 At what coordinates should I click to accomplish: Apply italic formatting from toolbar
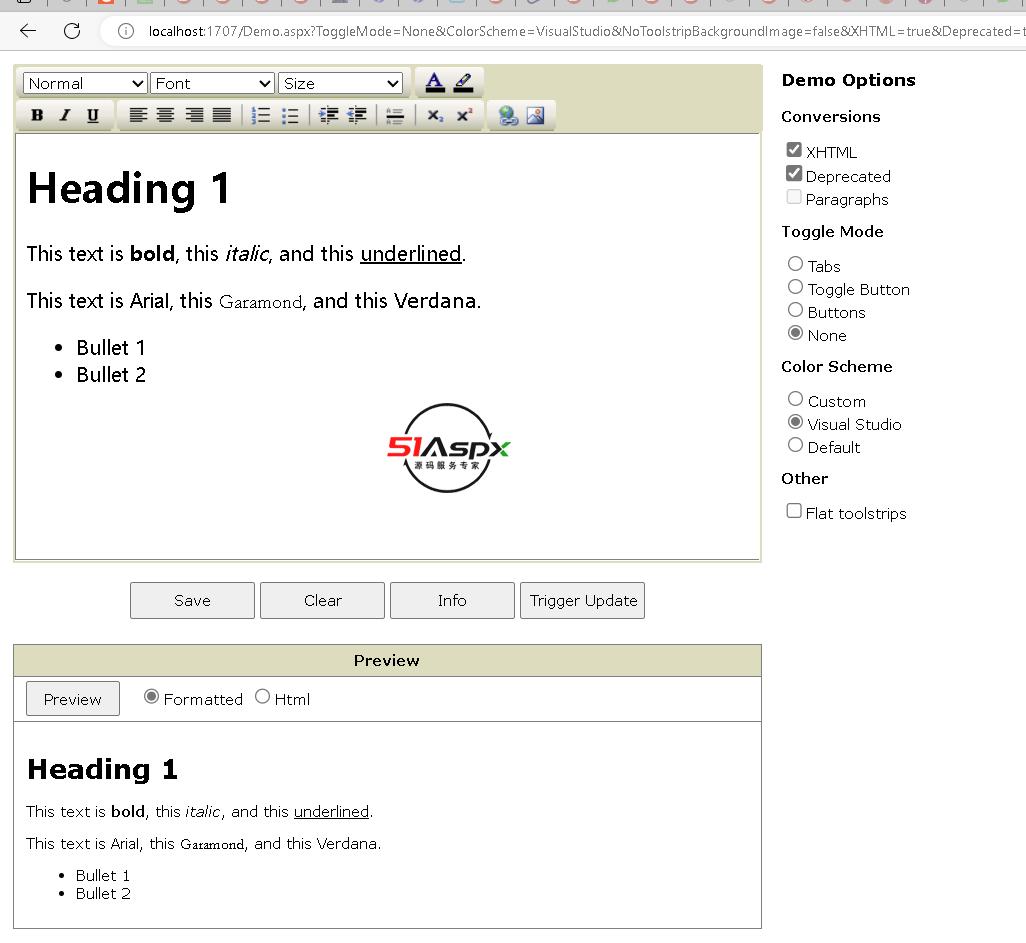tap(65, 115)
